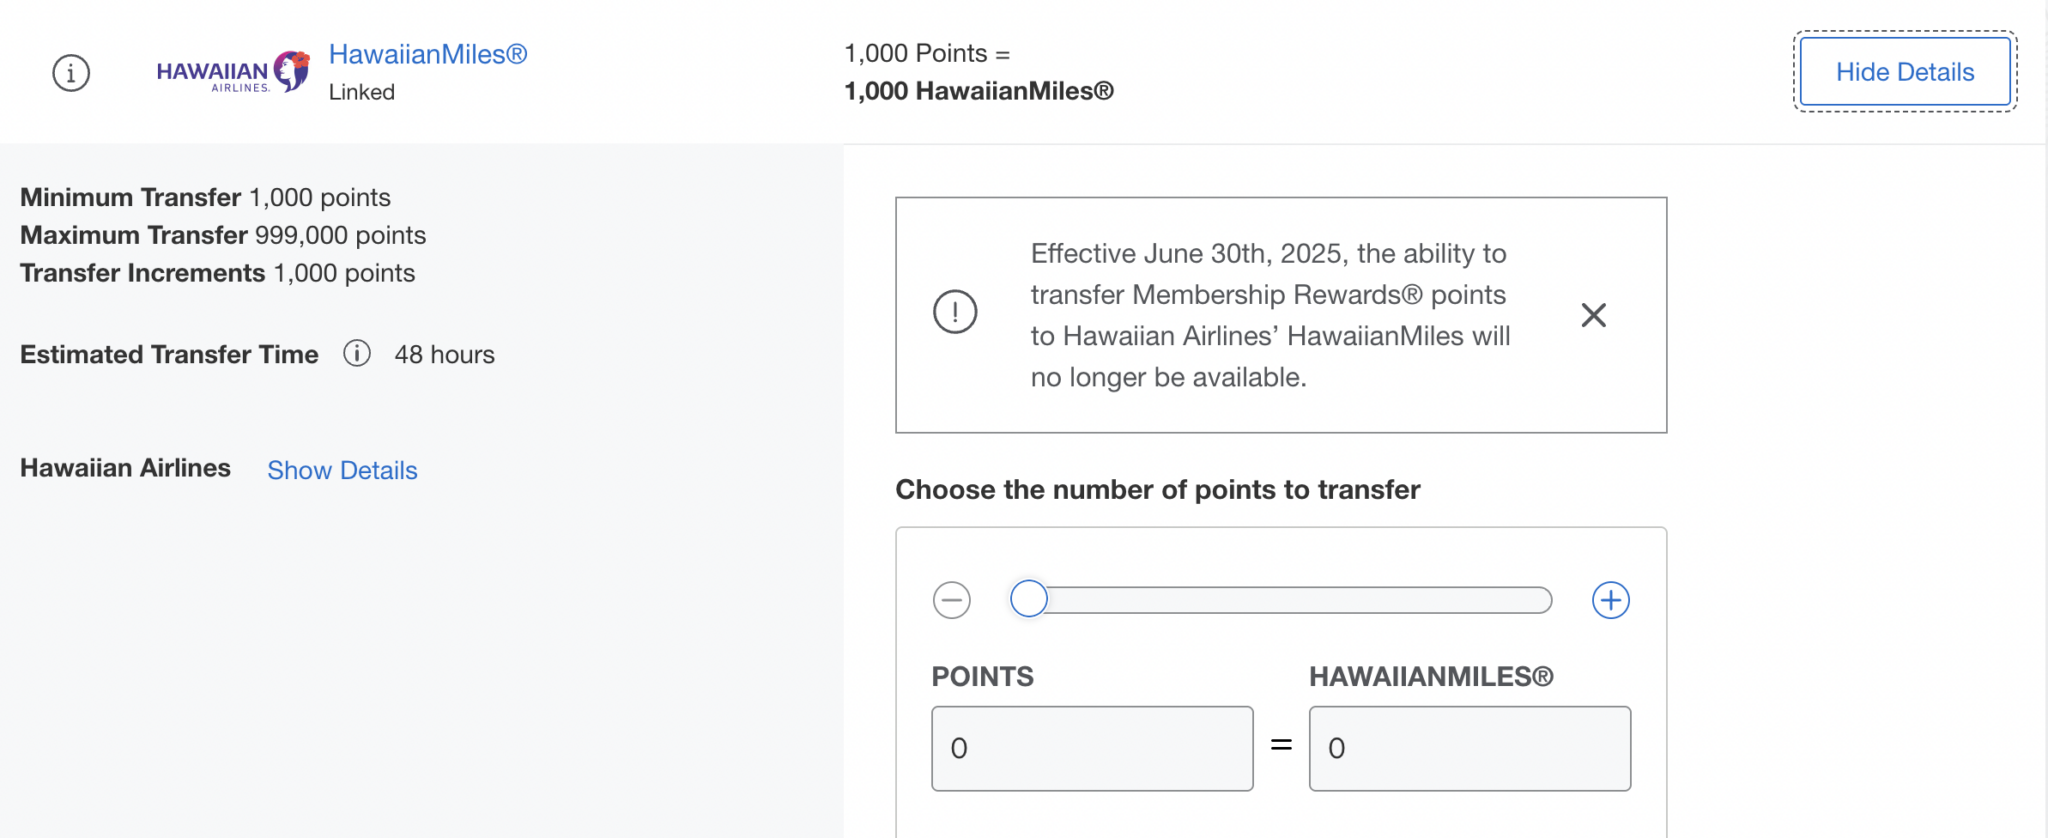
Task: Click the equals sign between point fields
Action: (1281, 745)
